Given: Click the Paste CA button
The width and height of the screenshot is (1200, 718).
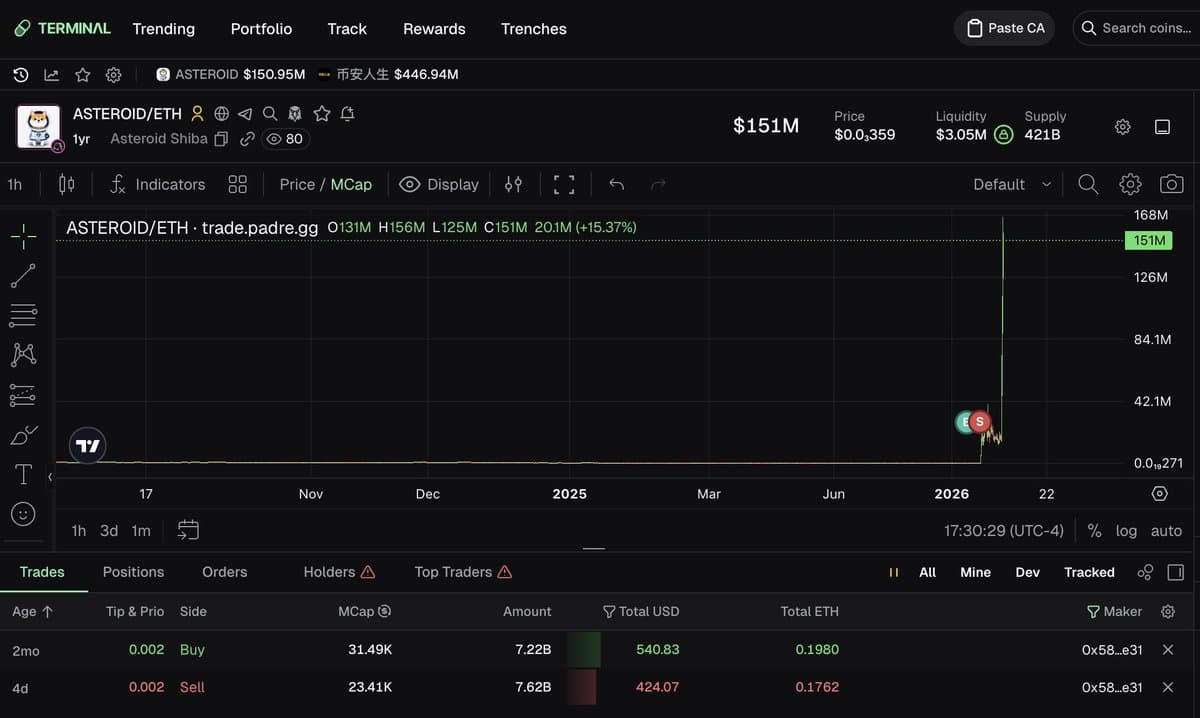Looking at the screenshot, I should (x=1004, y=28).
